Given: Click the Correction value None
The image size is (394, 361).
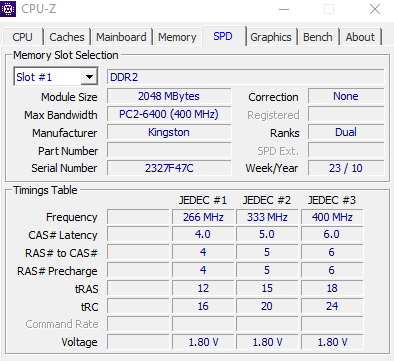Looking at the screenshot, I should pyautogui.click(x=346, y=96).
